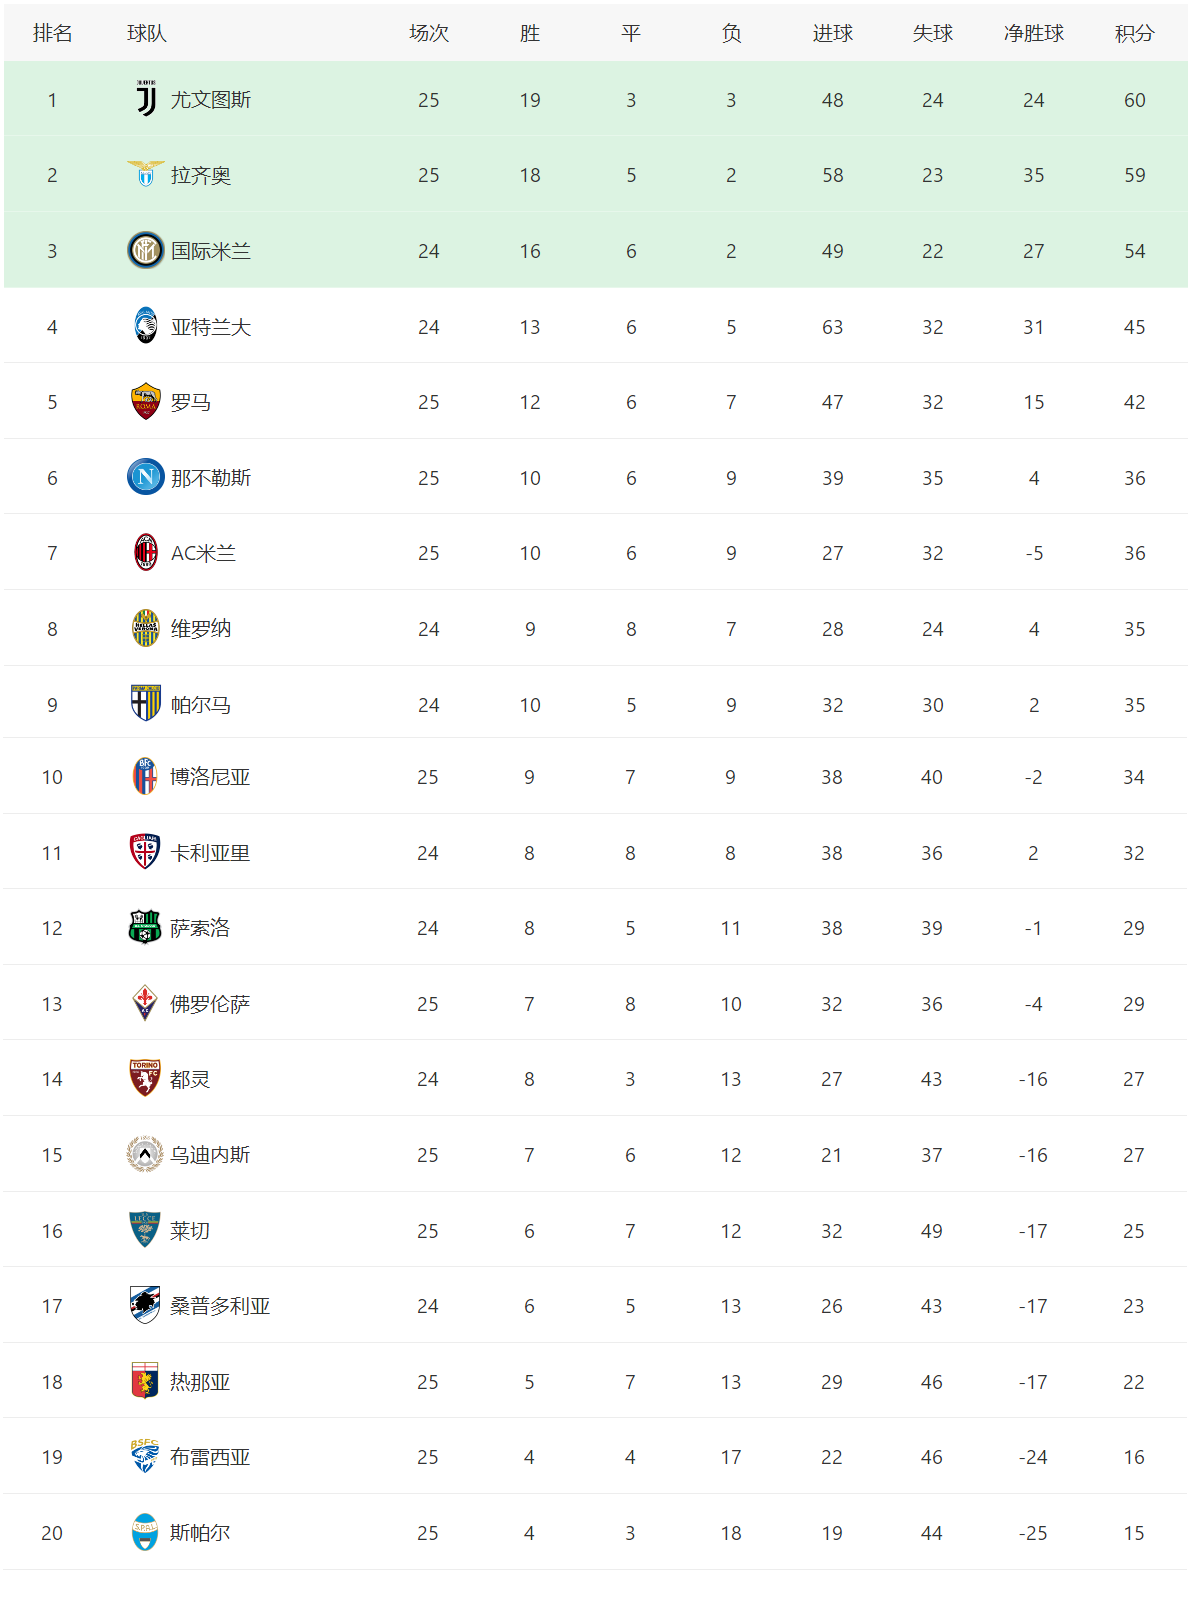
Task: Click the Parma (帕尔马) crest icon
Action: 146,704
